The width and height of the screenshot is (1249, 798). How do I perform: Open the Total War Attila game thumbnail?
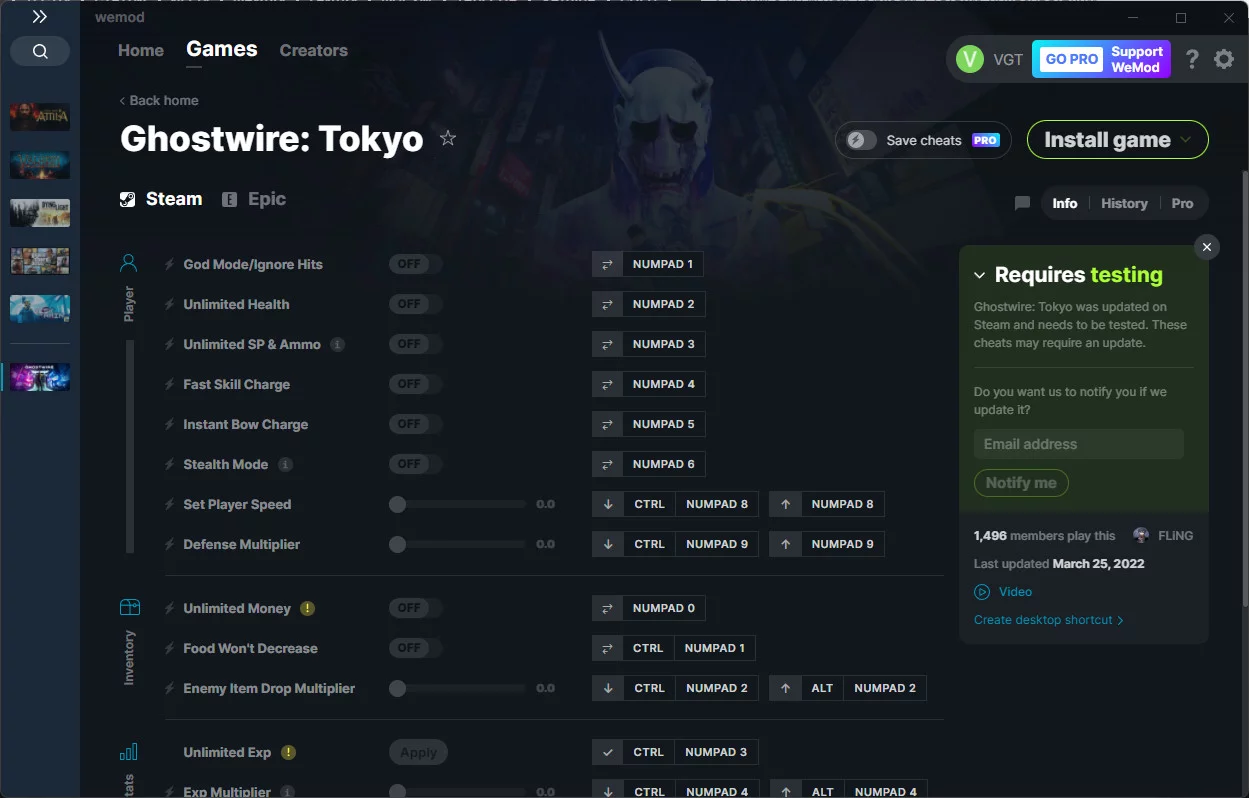(x=40, y=116)
